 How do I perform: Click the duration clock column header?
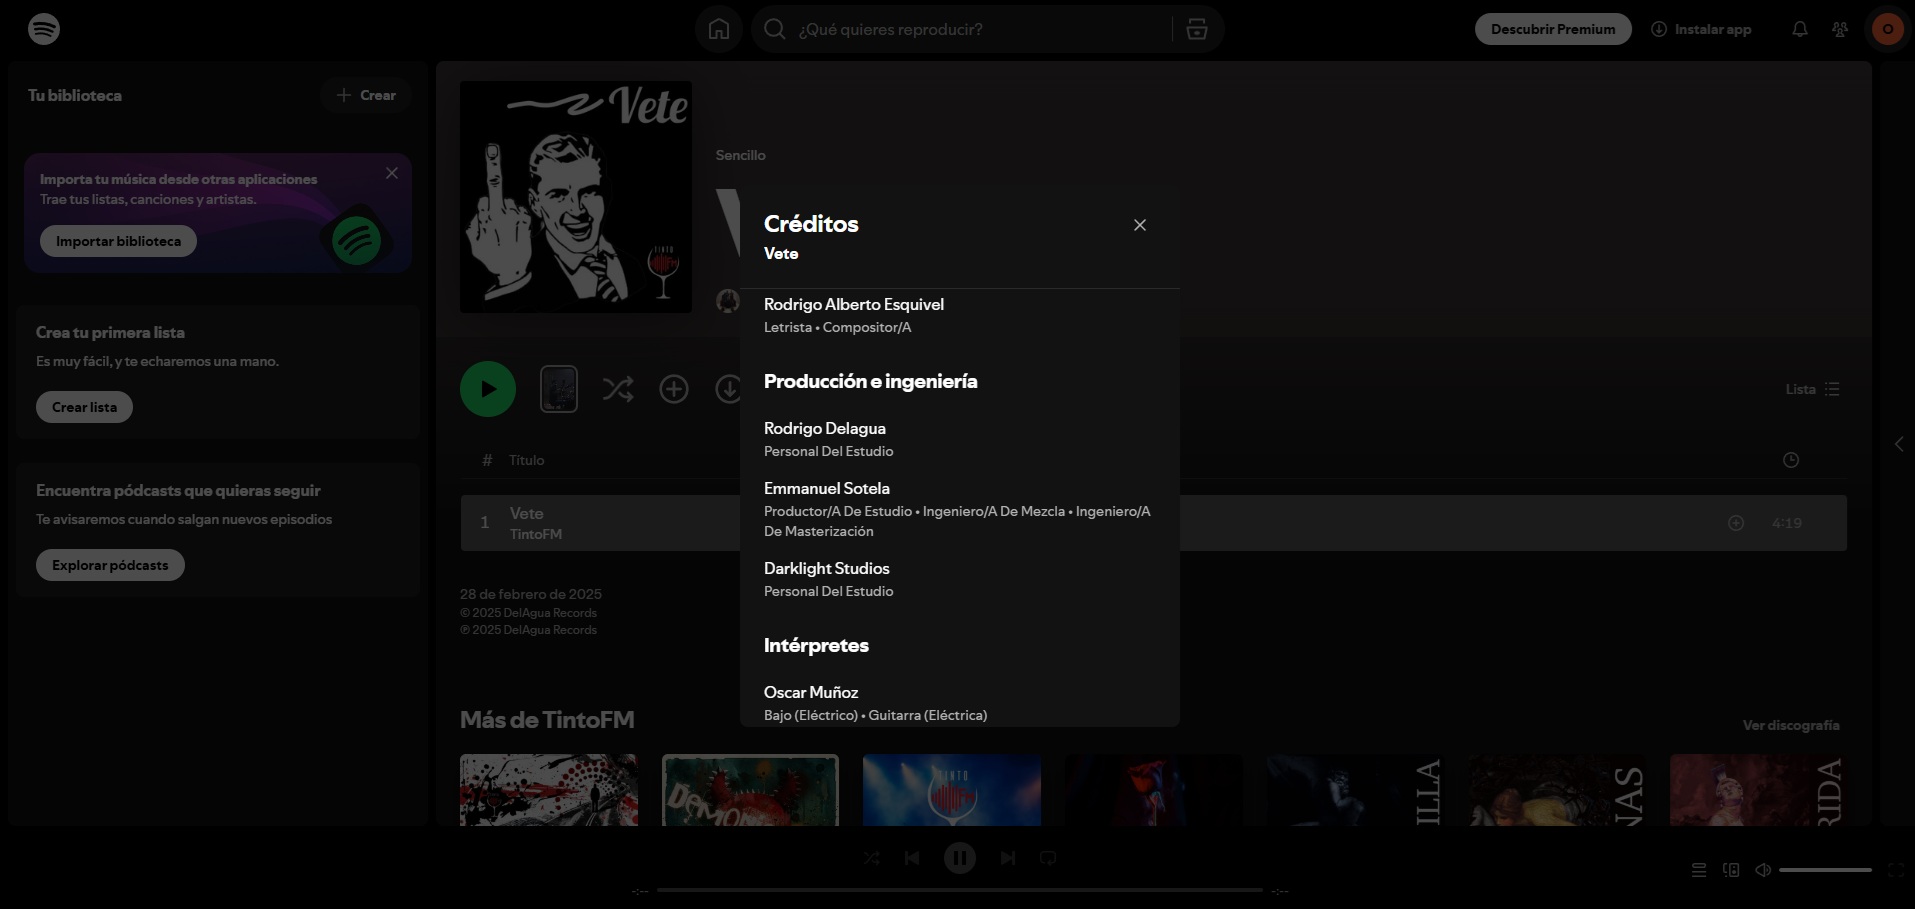(1791, 460)
